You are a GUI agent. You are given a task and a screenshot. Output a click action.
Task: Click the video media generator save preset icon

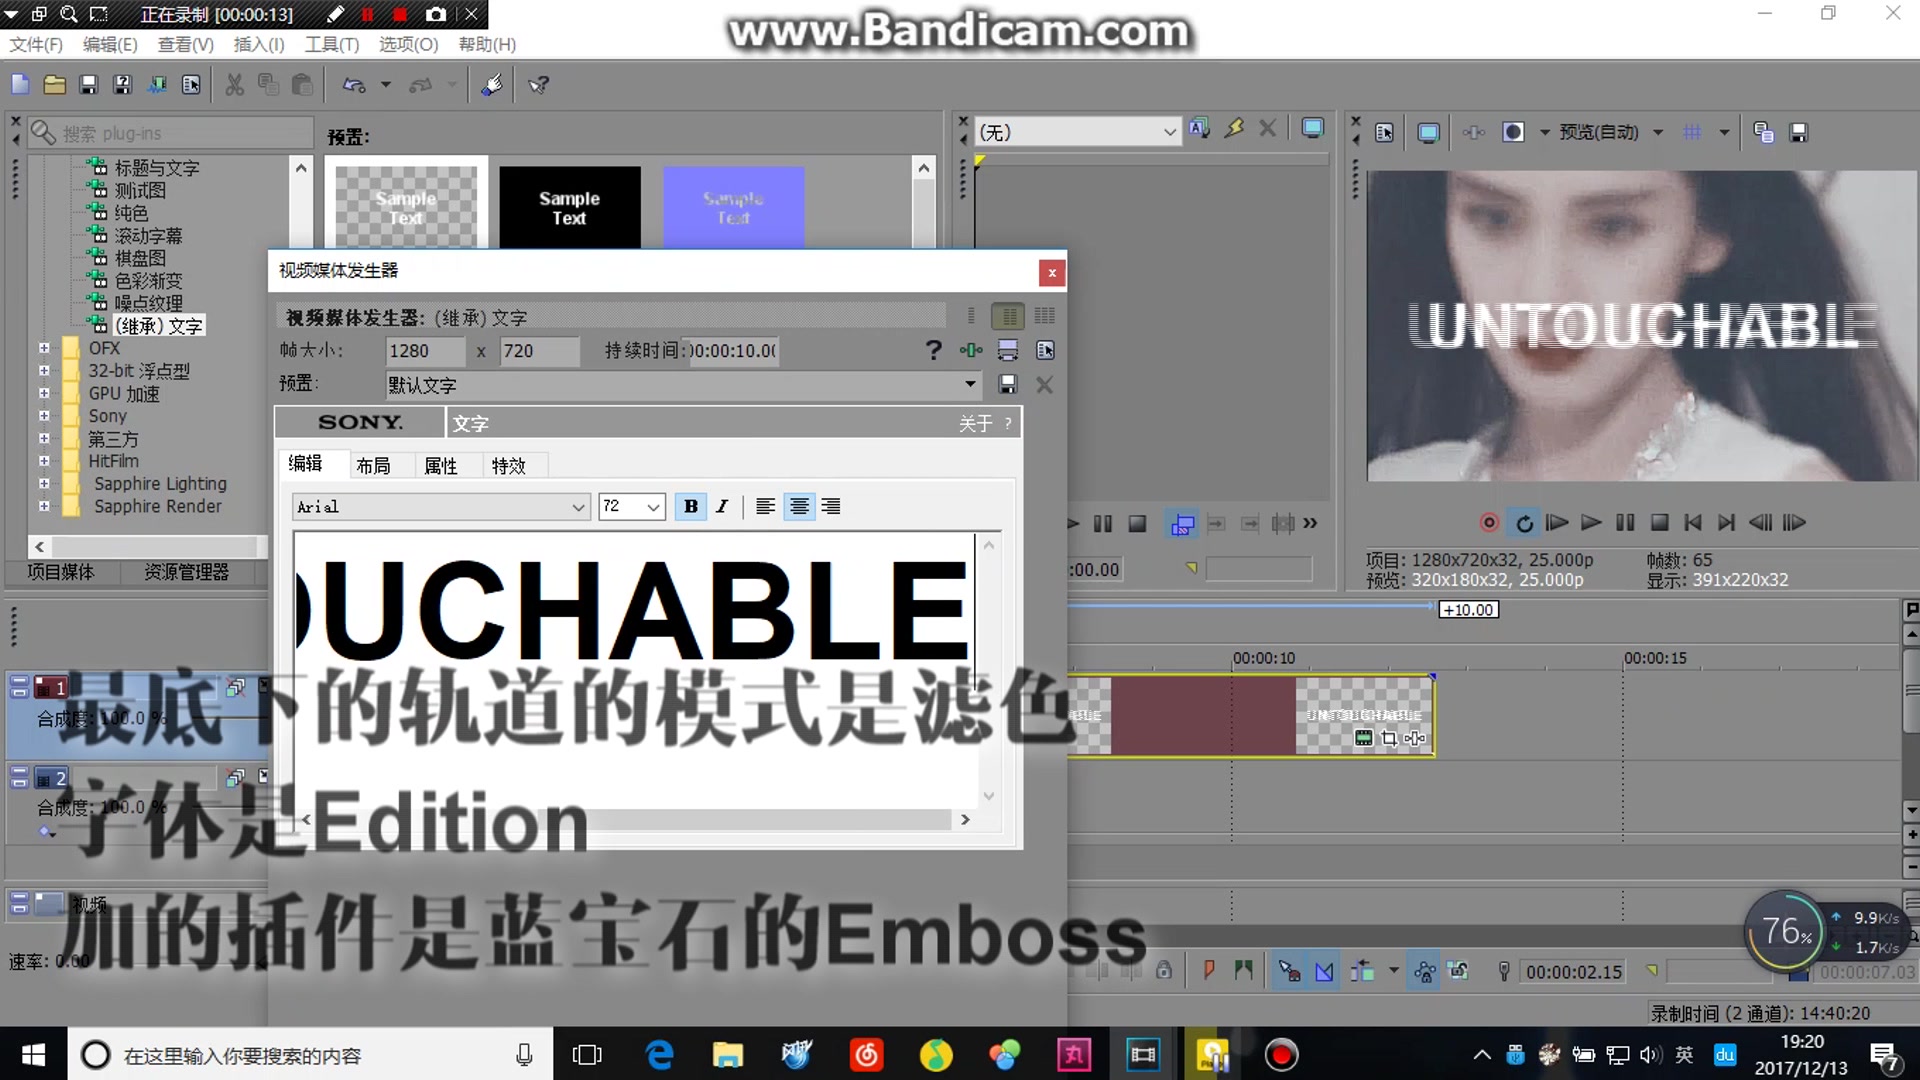click(1006, 384)
